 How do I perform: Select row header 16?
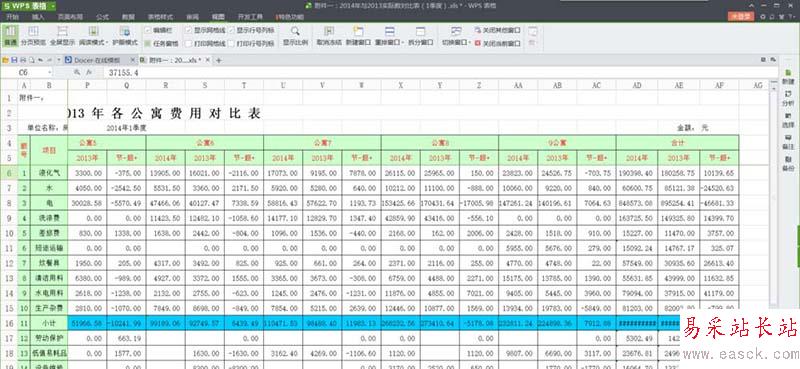tap(9, 323)
